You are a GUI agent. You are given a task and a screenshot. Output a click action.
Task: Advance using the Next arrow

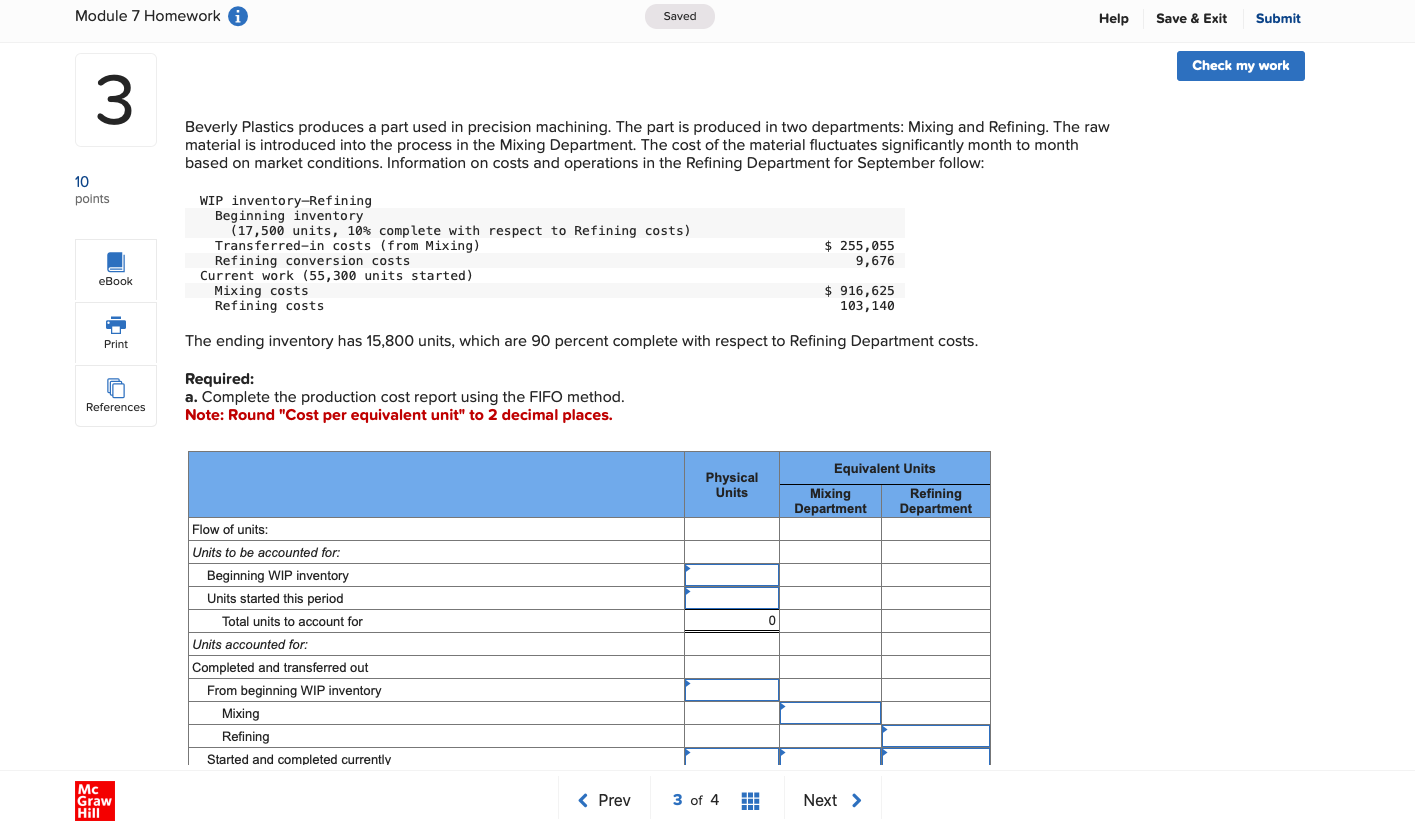point(833,800)
